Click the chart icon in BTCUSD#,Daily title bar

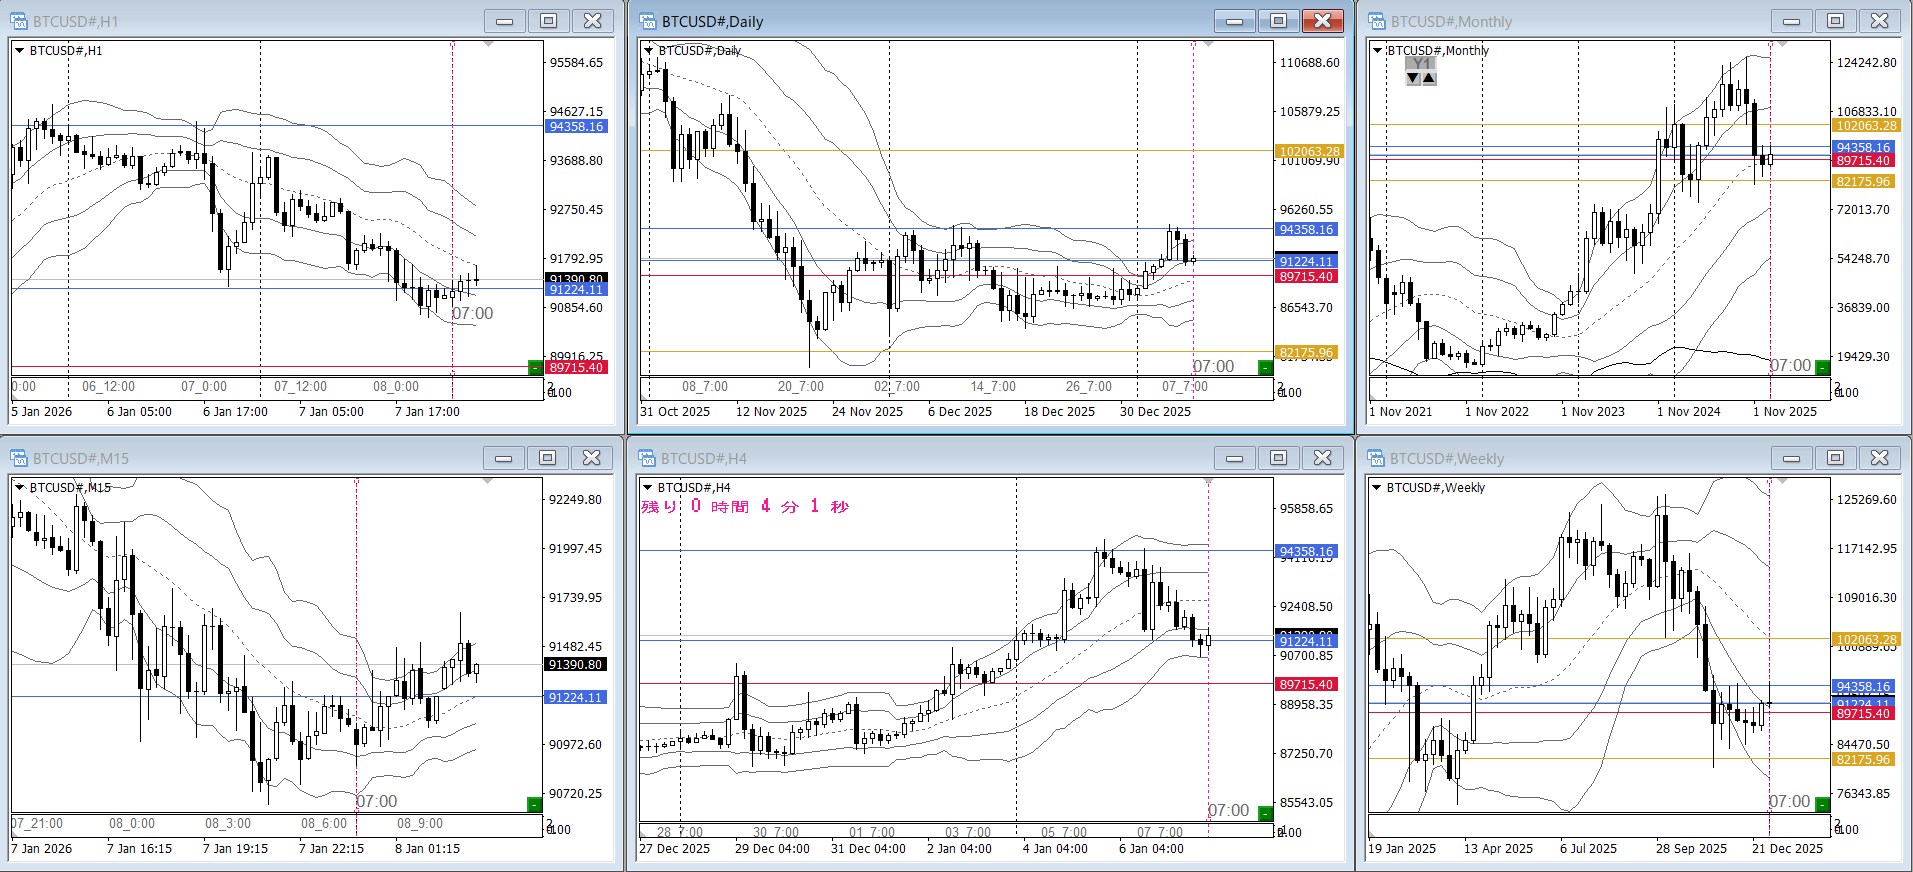coord(648,21)
